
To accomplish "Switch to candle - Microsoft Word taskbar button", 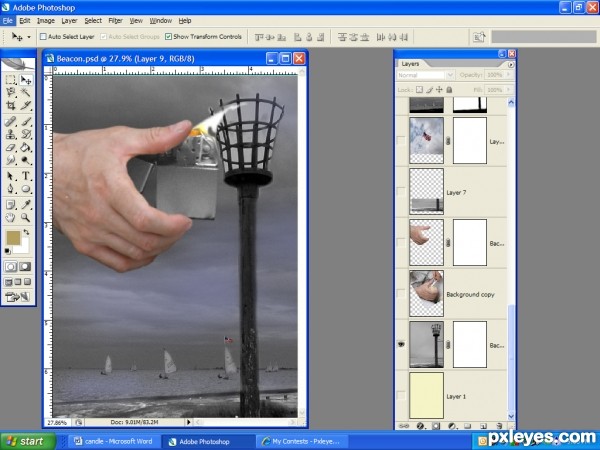I will [113, 441].
